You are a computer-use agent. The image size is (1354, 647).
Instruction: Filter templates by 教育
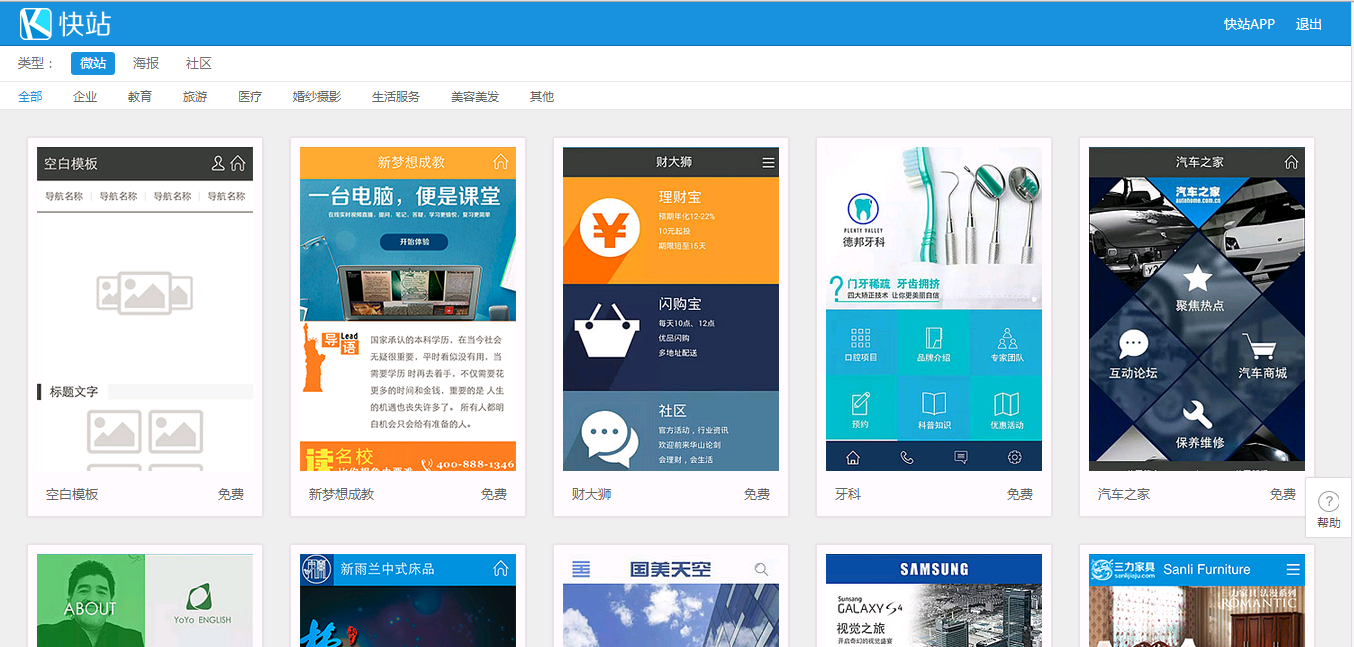click(140, 97)
